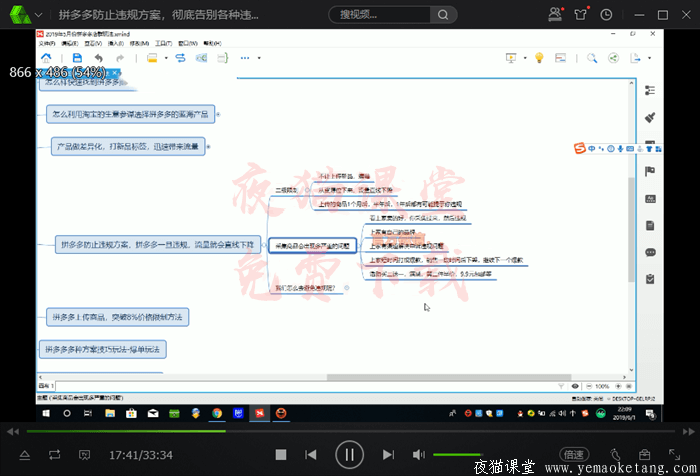The image size is (700, 476).
Task: Open the player logo menu dropdown arrow
Action: [39, 15]
